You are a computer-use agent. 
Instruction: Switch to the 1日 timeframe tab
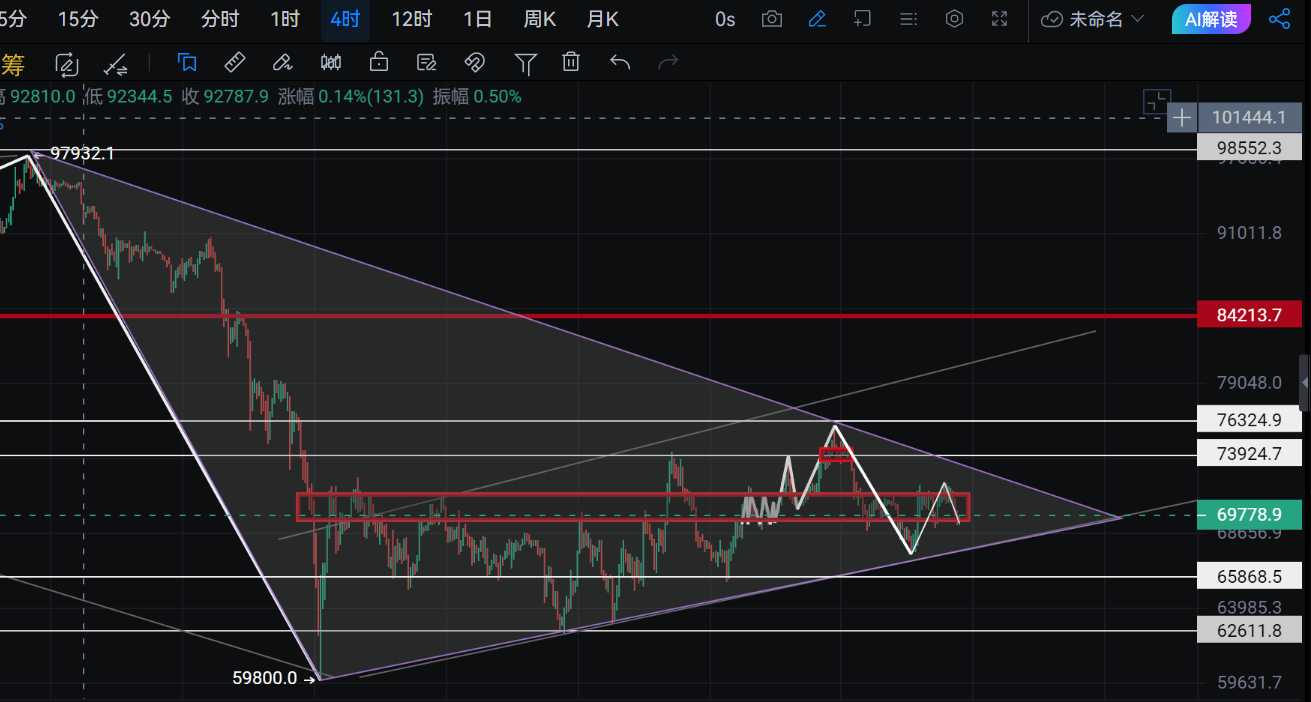click(477, 19)
